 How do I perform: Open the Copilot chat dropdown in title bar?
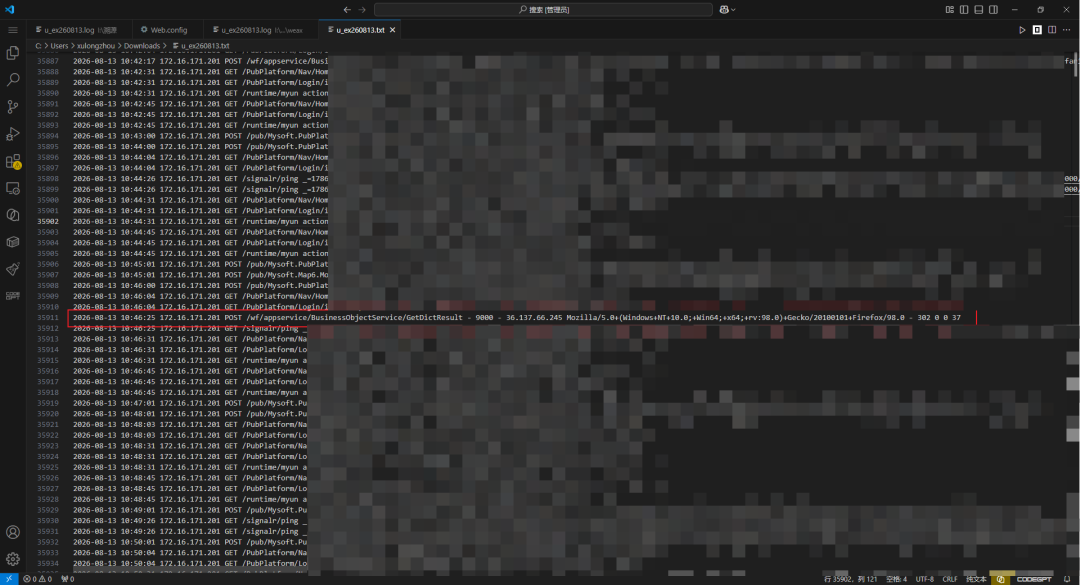727,10
